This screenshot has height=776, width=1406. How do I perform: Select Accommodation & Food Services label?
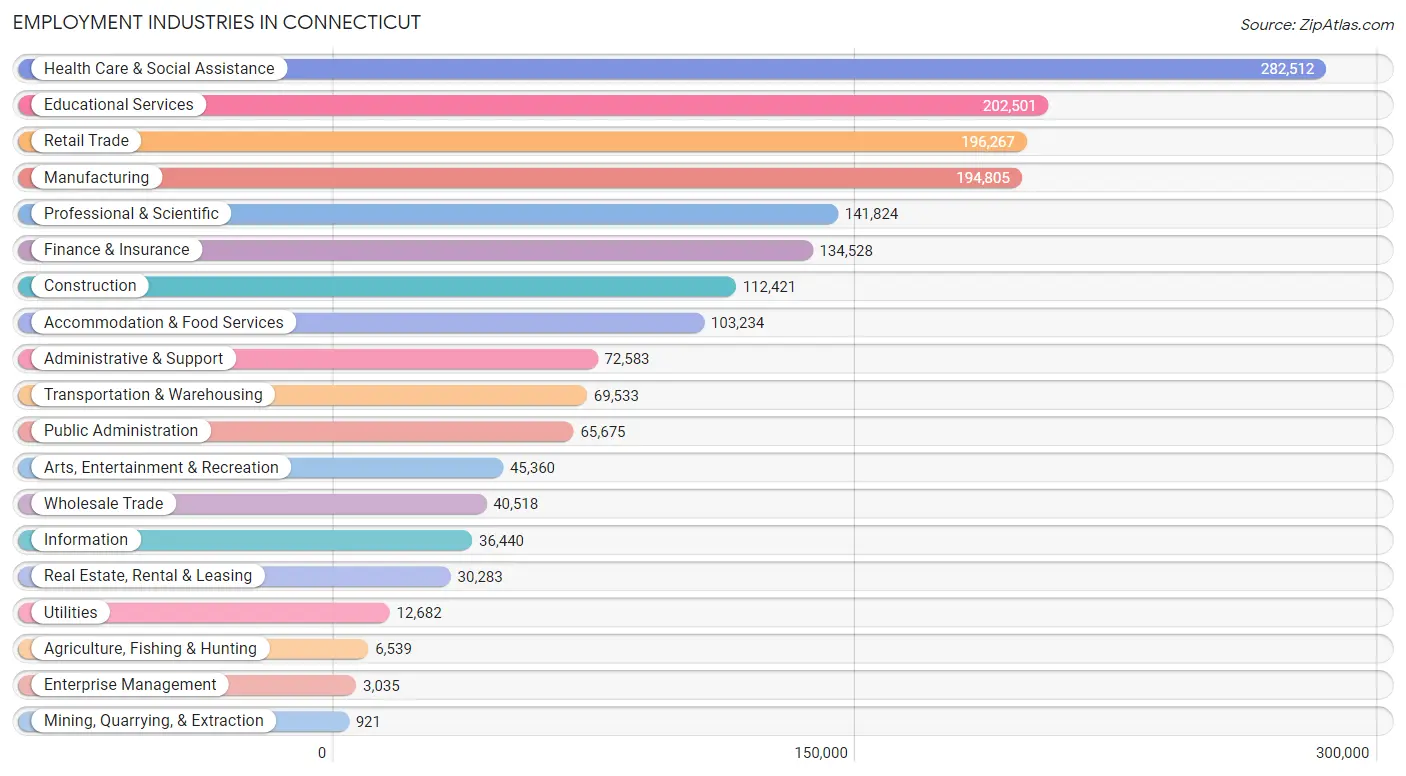[x=164, y=323]
